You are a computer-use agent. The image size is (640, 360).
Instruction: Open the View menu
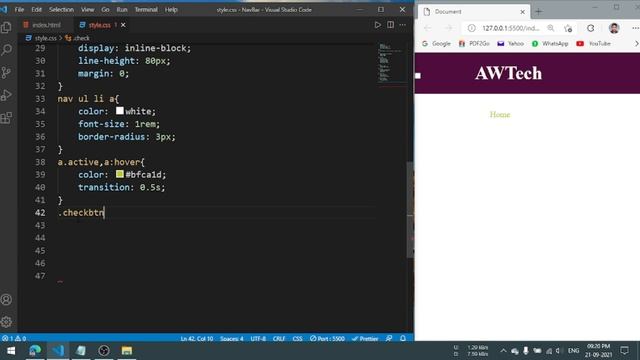[x=87, y=9]
